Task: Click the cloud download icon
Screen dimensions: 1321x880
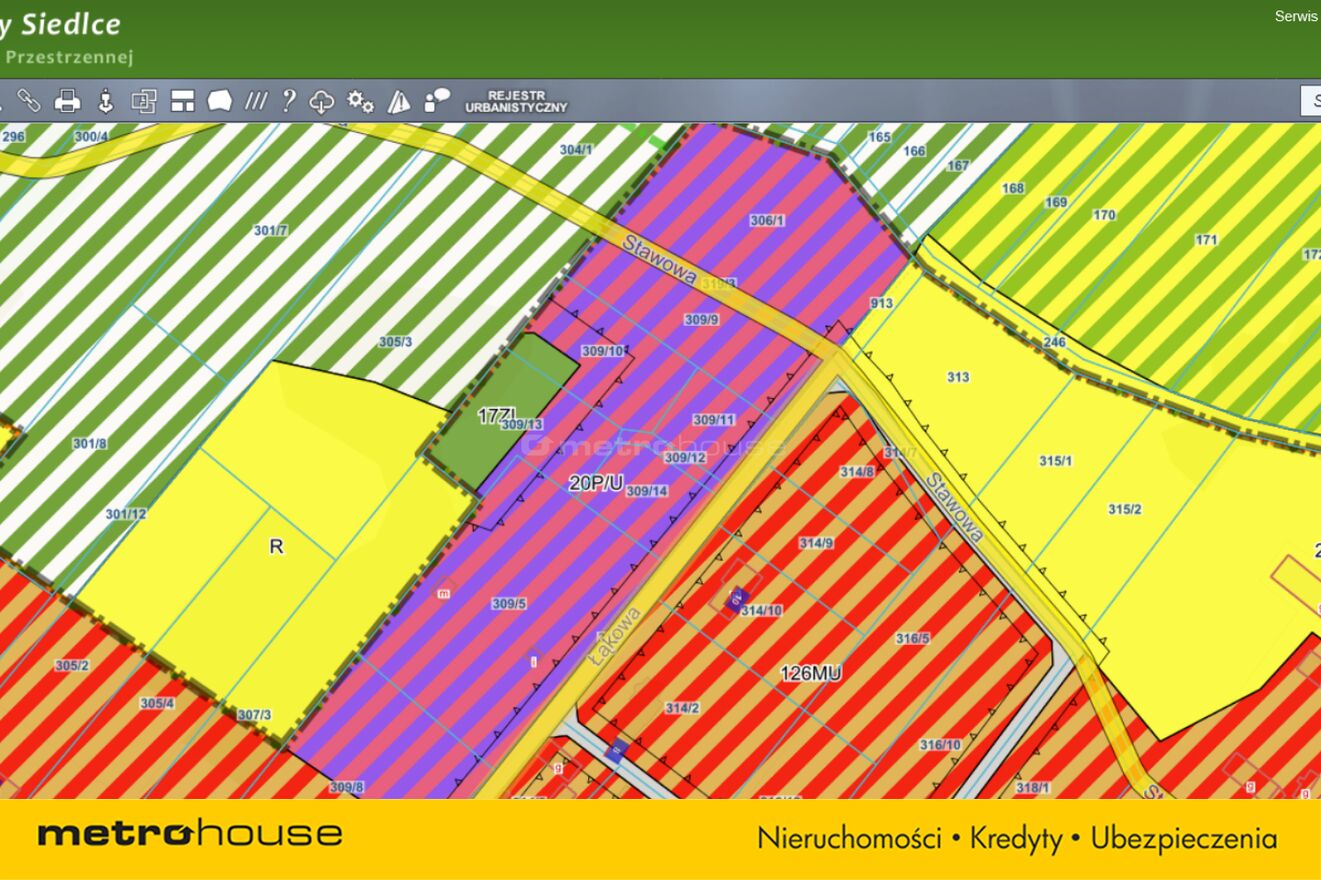Action: [x=321, y=100]
